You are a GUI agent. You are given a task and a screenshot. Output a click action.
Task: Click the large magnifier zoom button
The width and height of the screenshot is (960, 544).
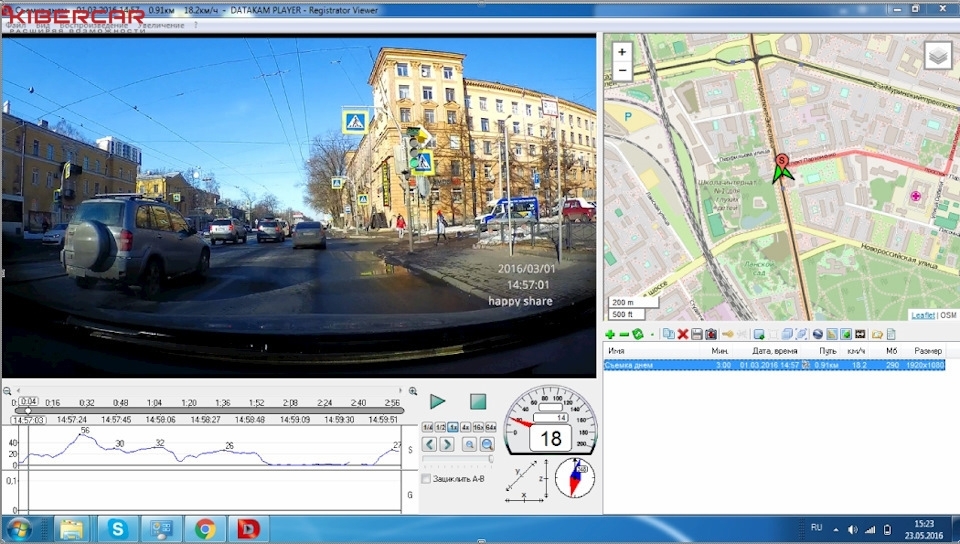pos(486,445)
